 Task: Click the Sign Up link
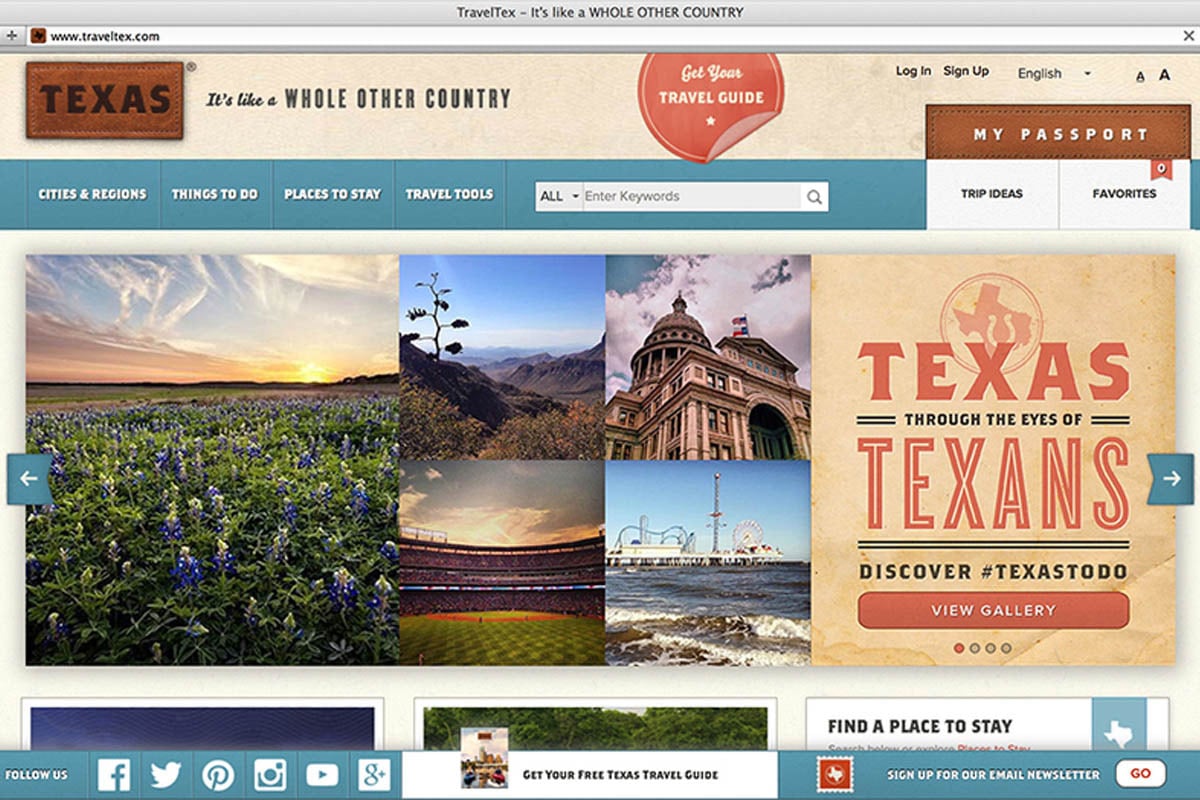tap(966, 71)
